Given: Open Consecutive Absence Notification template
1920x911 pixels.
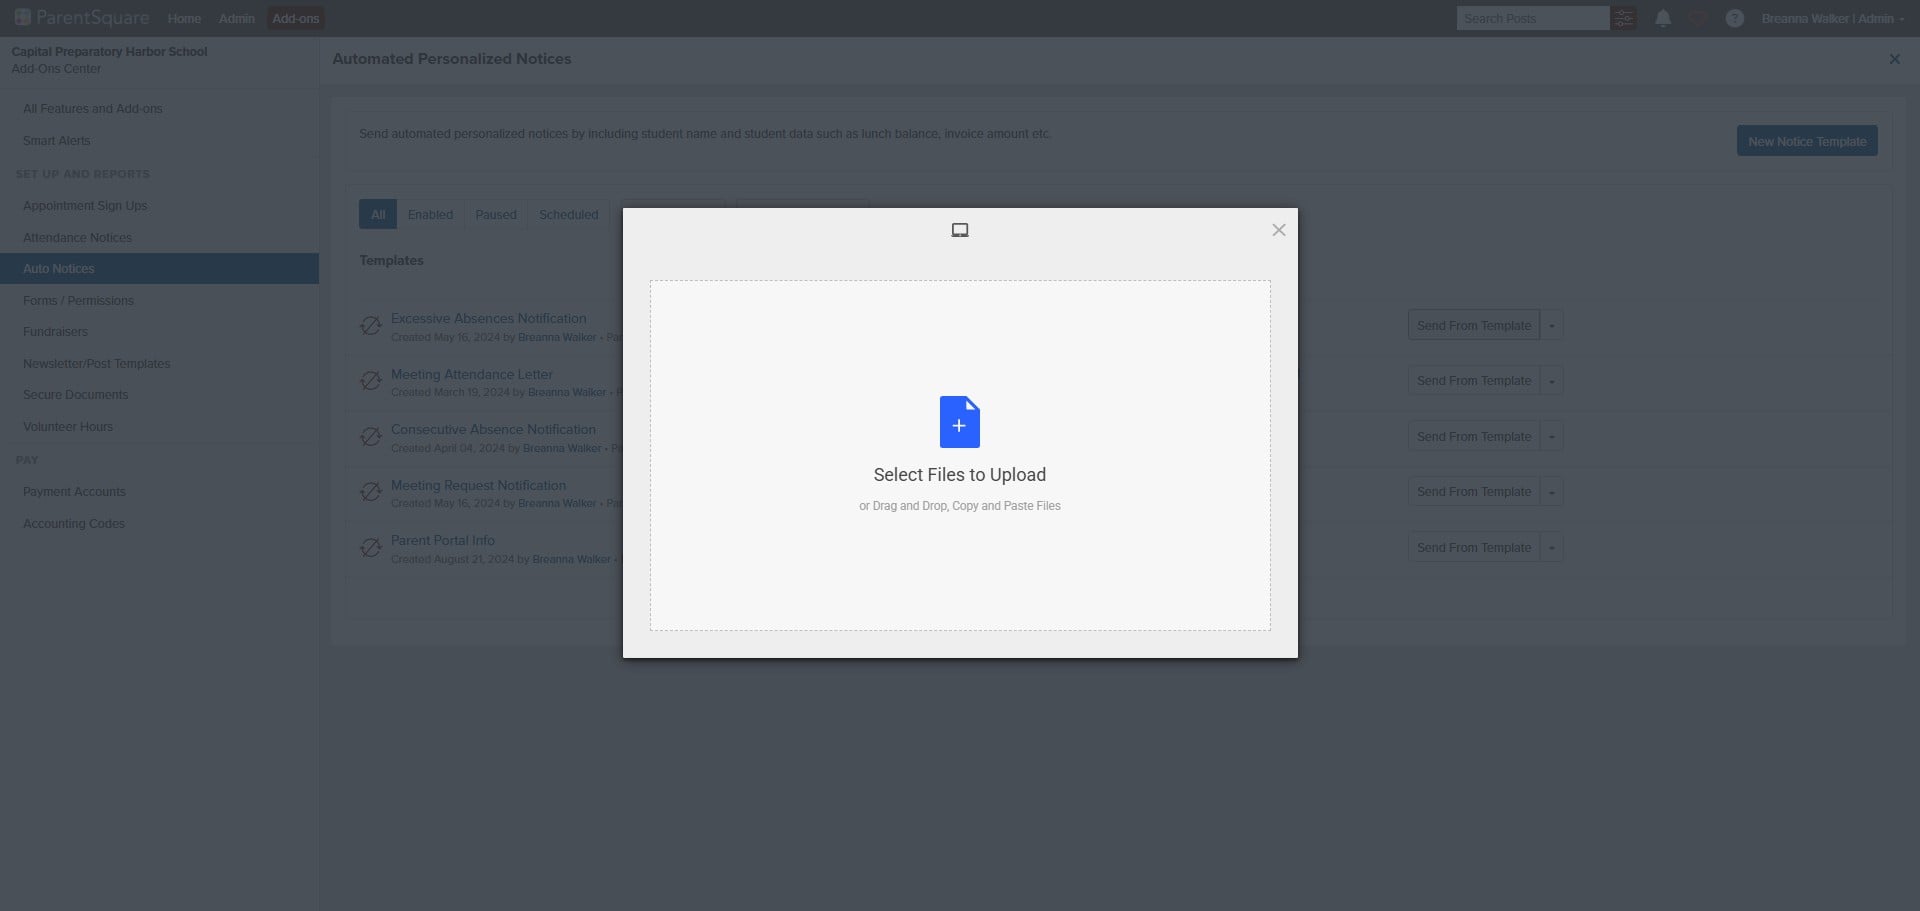Looking at the screenshot, I should [x=493, y=429].
